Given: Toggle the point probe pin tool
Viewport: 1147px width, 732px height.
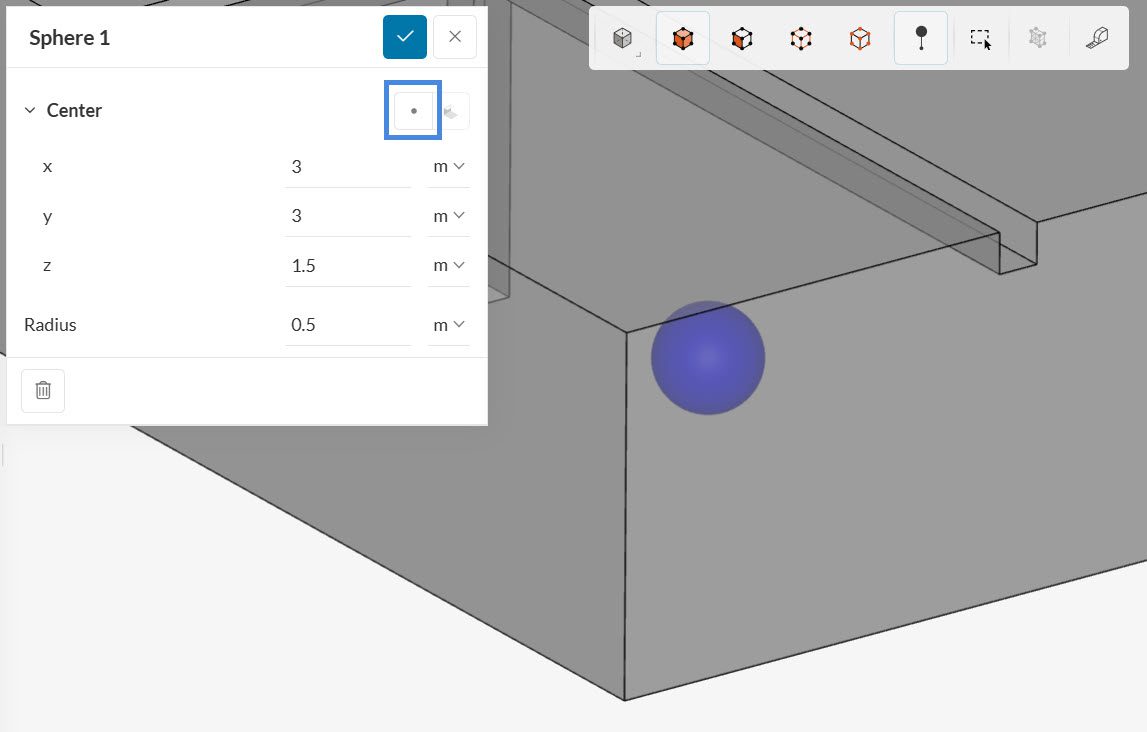Looking at the screenshot, I should coord(921,39).
